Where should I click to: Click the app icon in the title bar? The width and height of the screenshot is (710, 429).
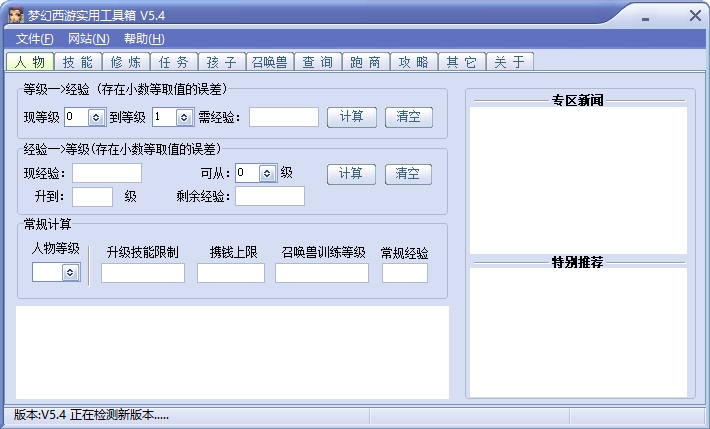[15, 15]
